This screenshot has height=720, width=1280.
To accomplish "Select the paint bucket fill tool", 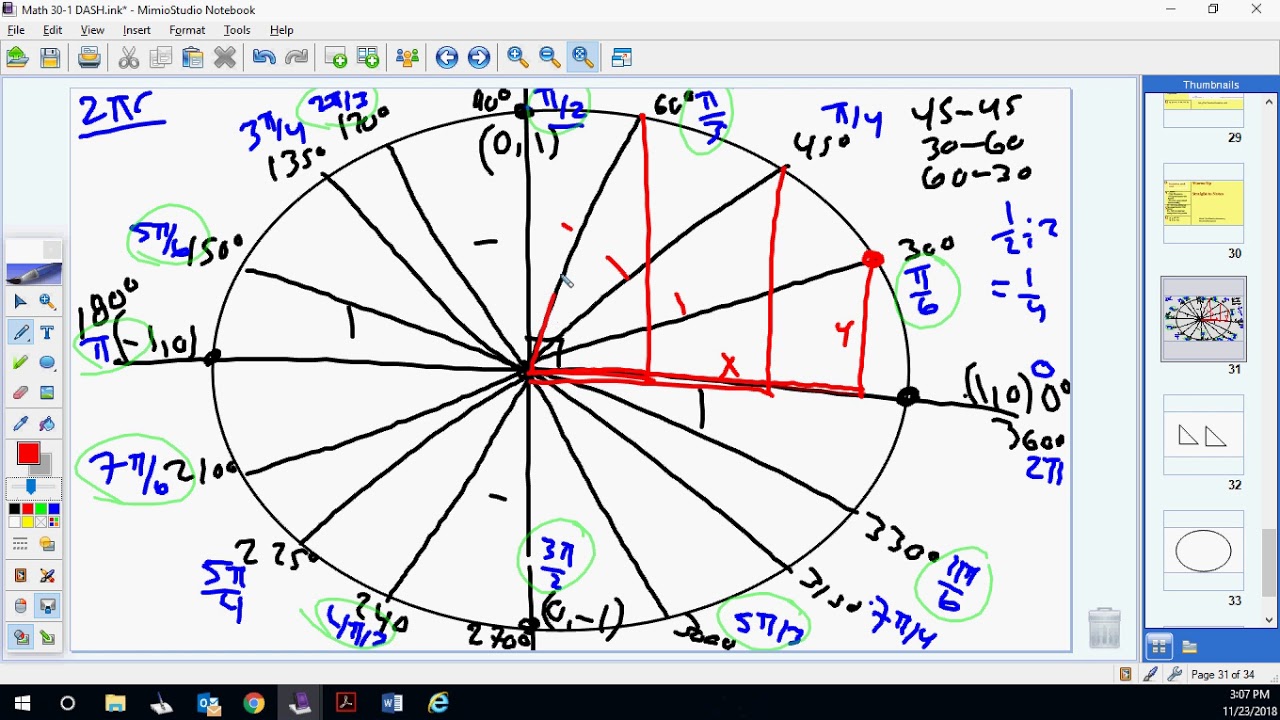I will [47, 423].
